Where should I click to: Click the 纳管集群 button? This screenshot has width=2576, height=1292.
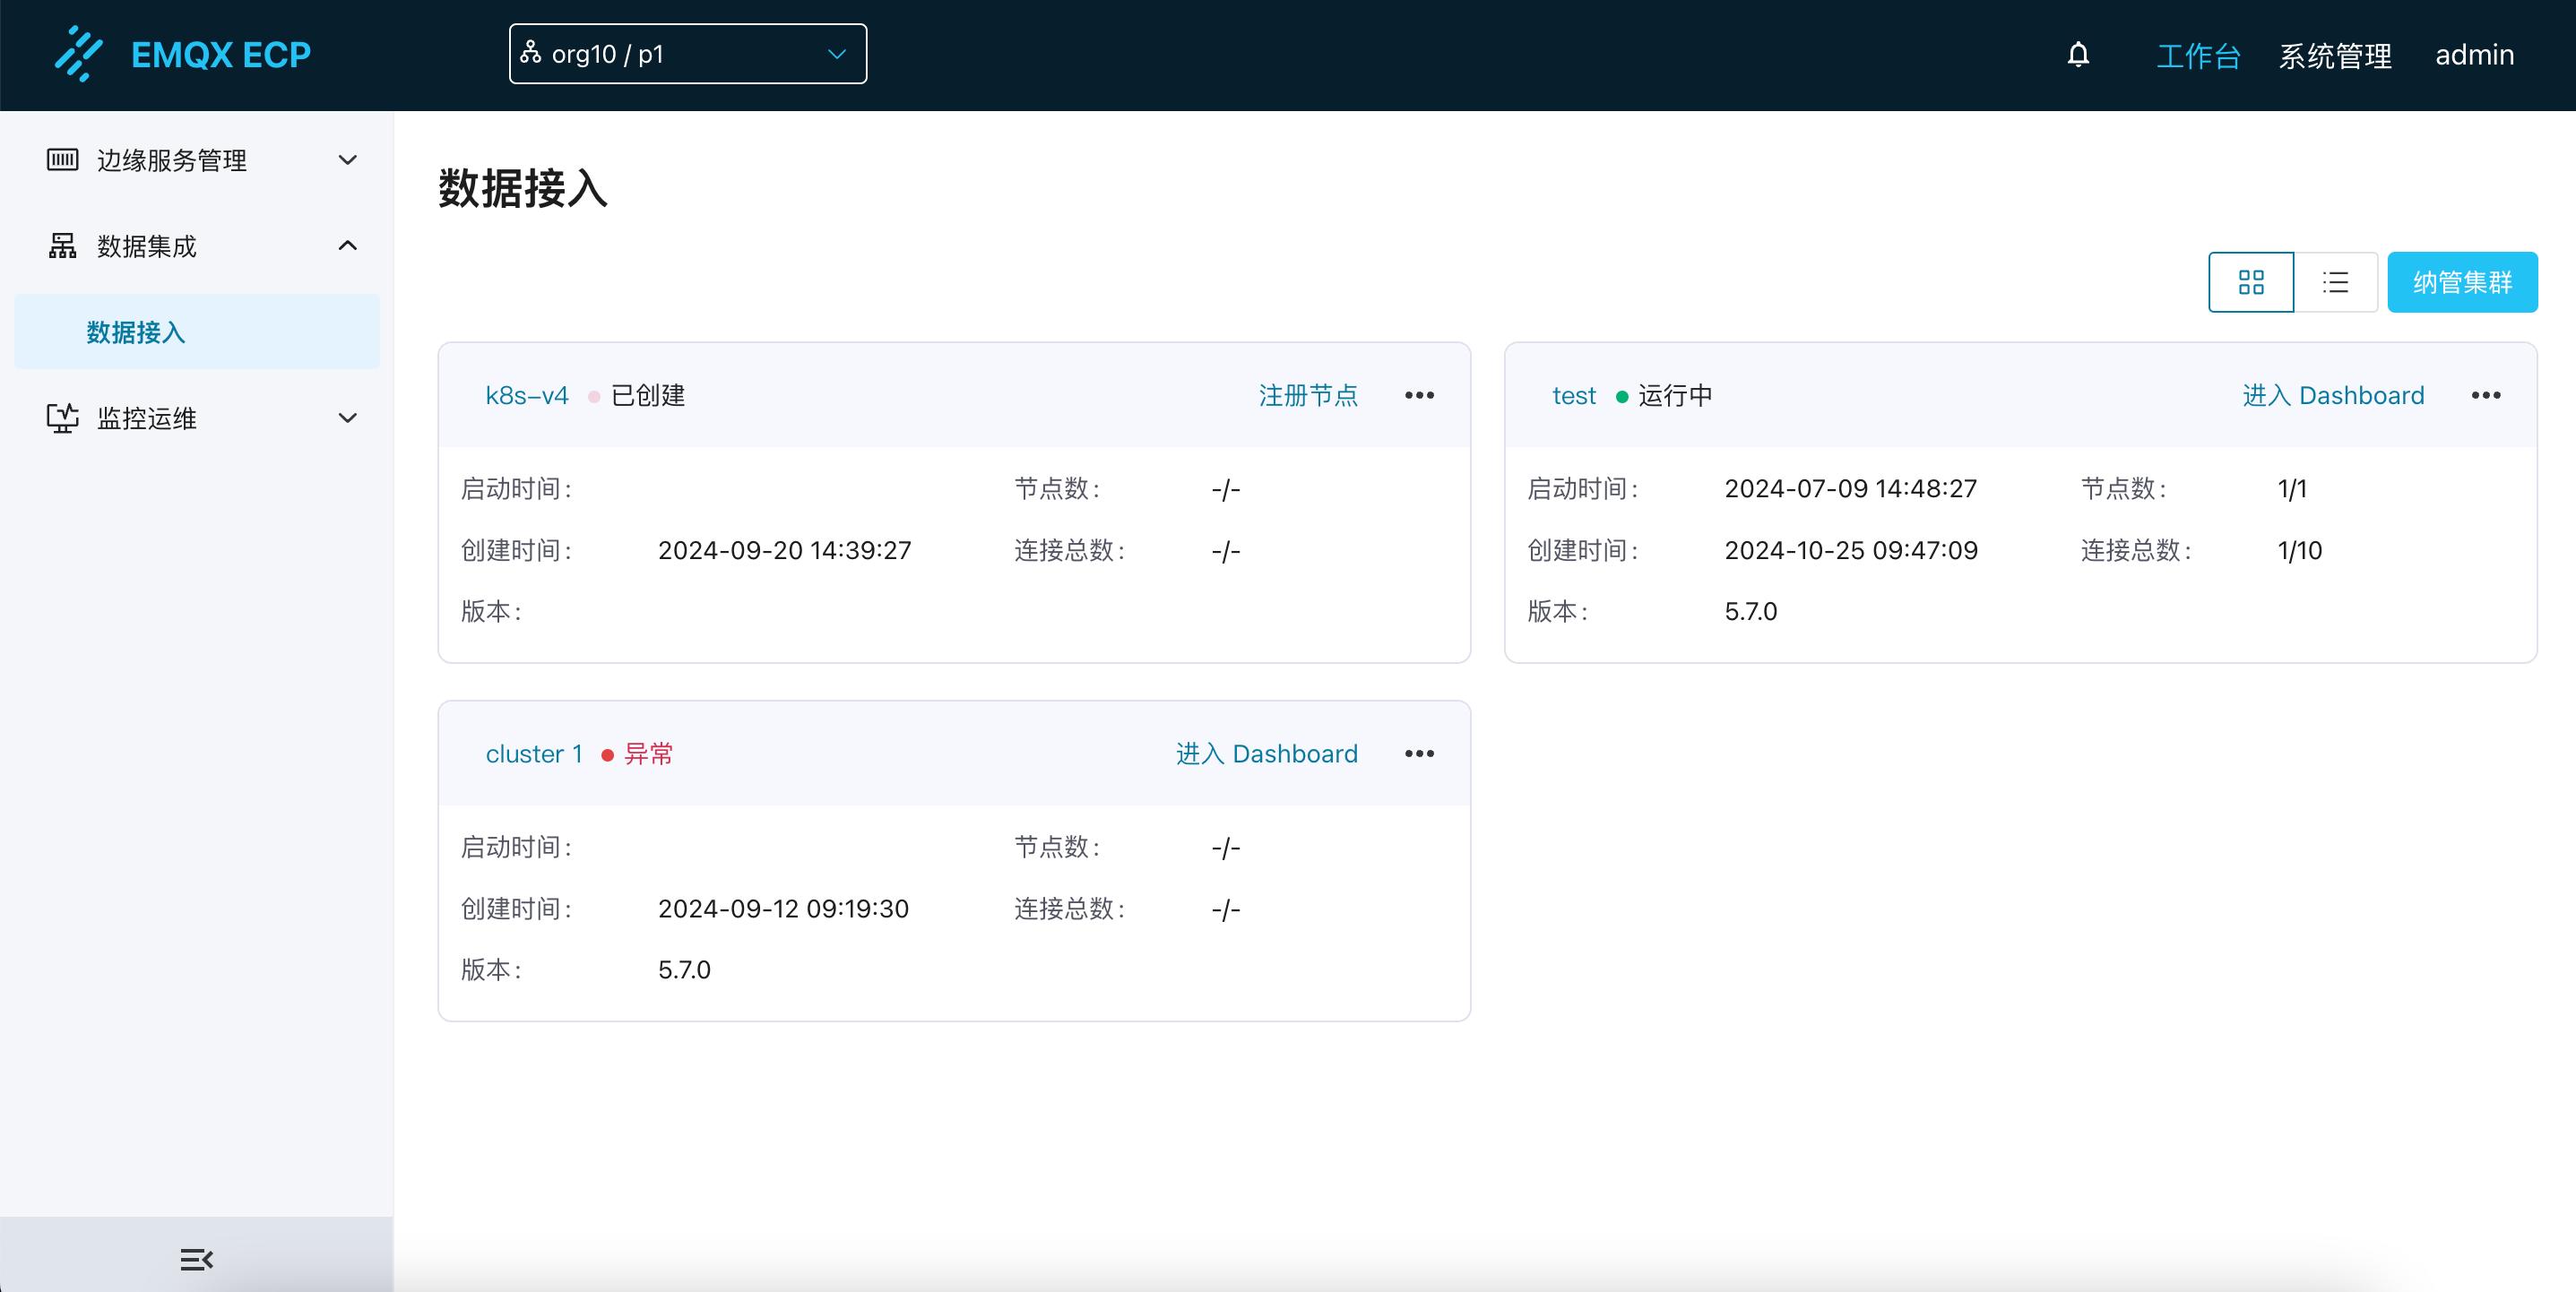pos(2461,282)
